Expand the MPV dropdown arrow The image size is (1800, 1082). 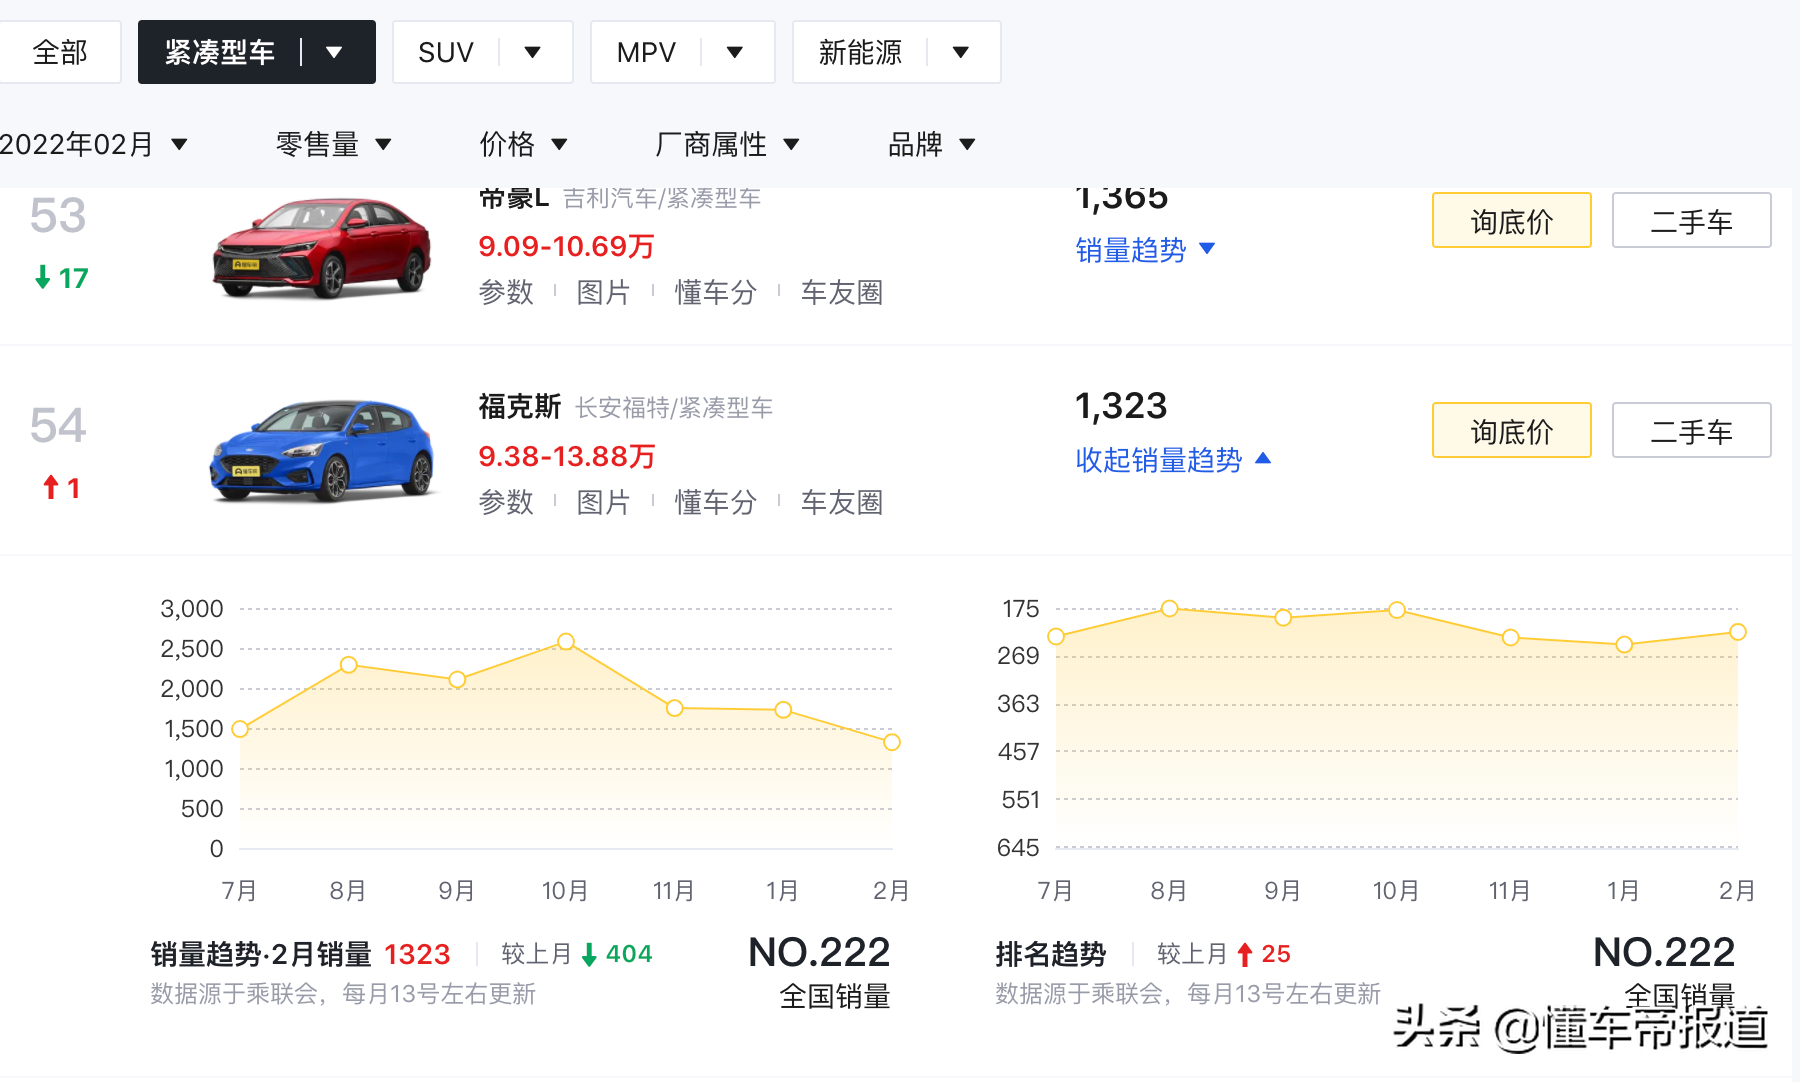(735, 52)
